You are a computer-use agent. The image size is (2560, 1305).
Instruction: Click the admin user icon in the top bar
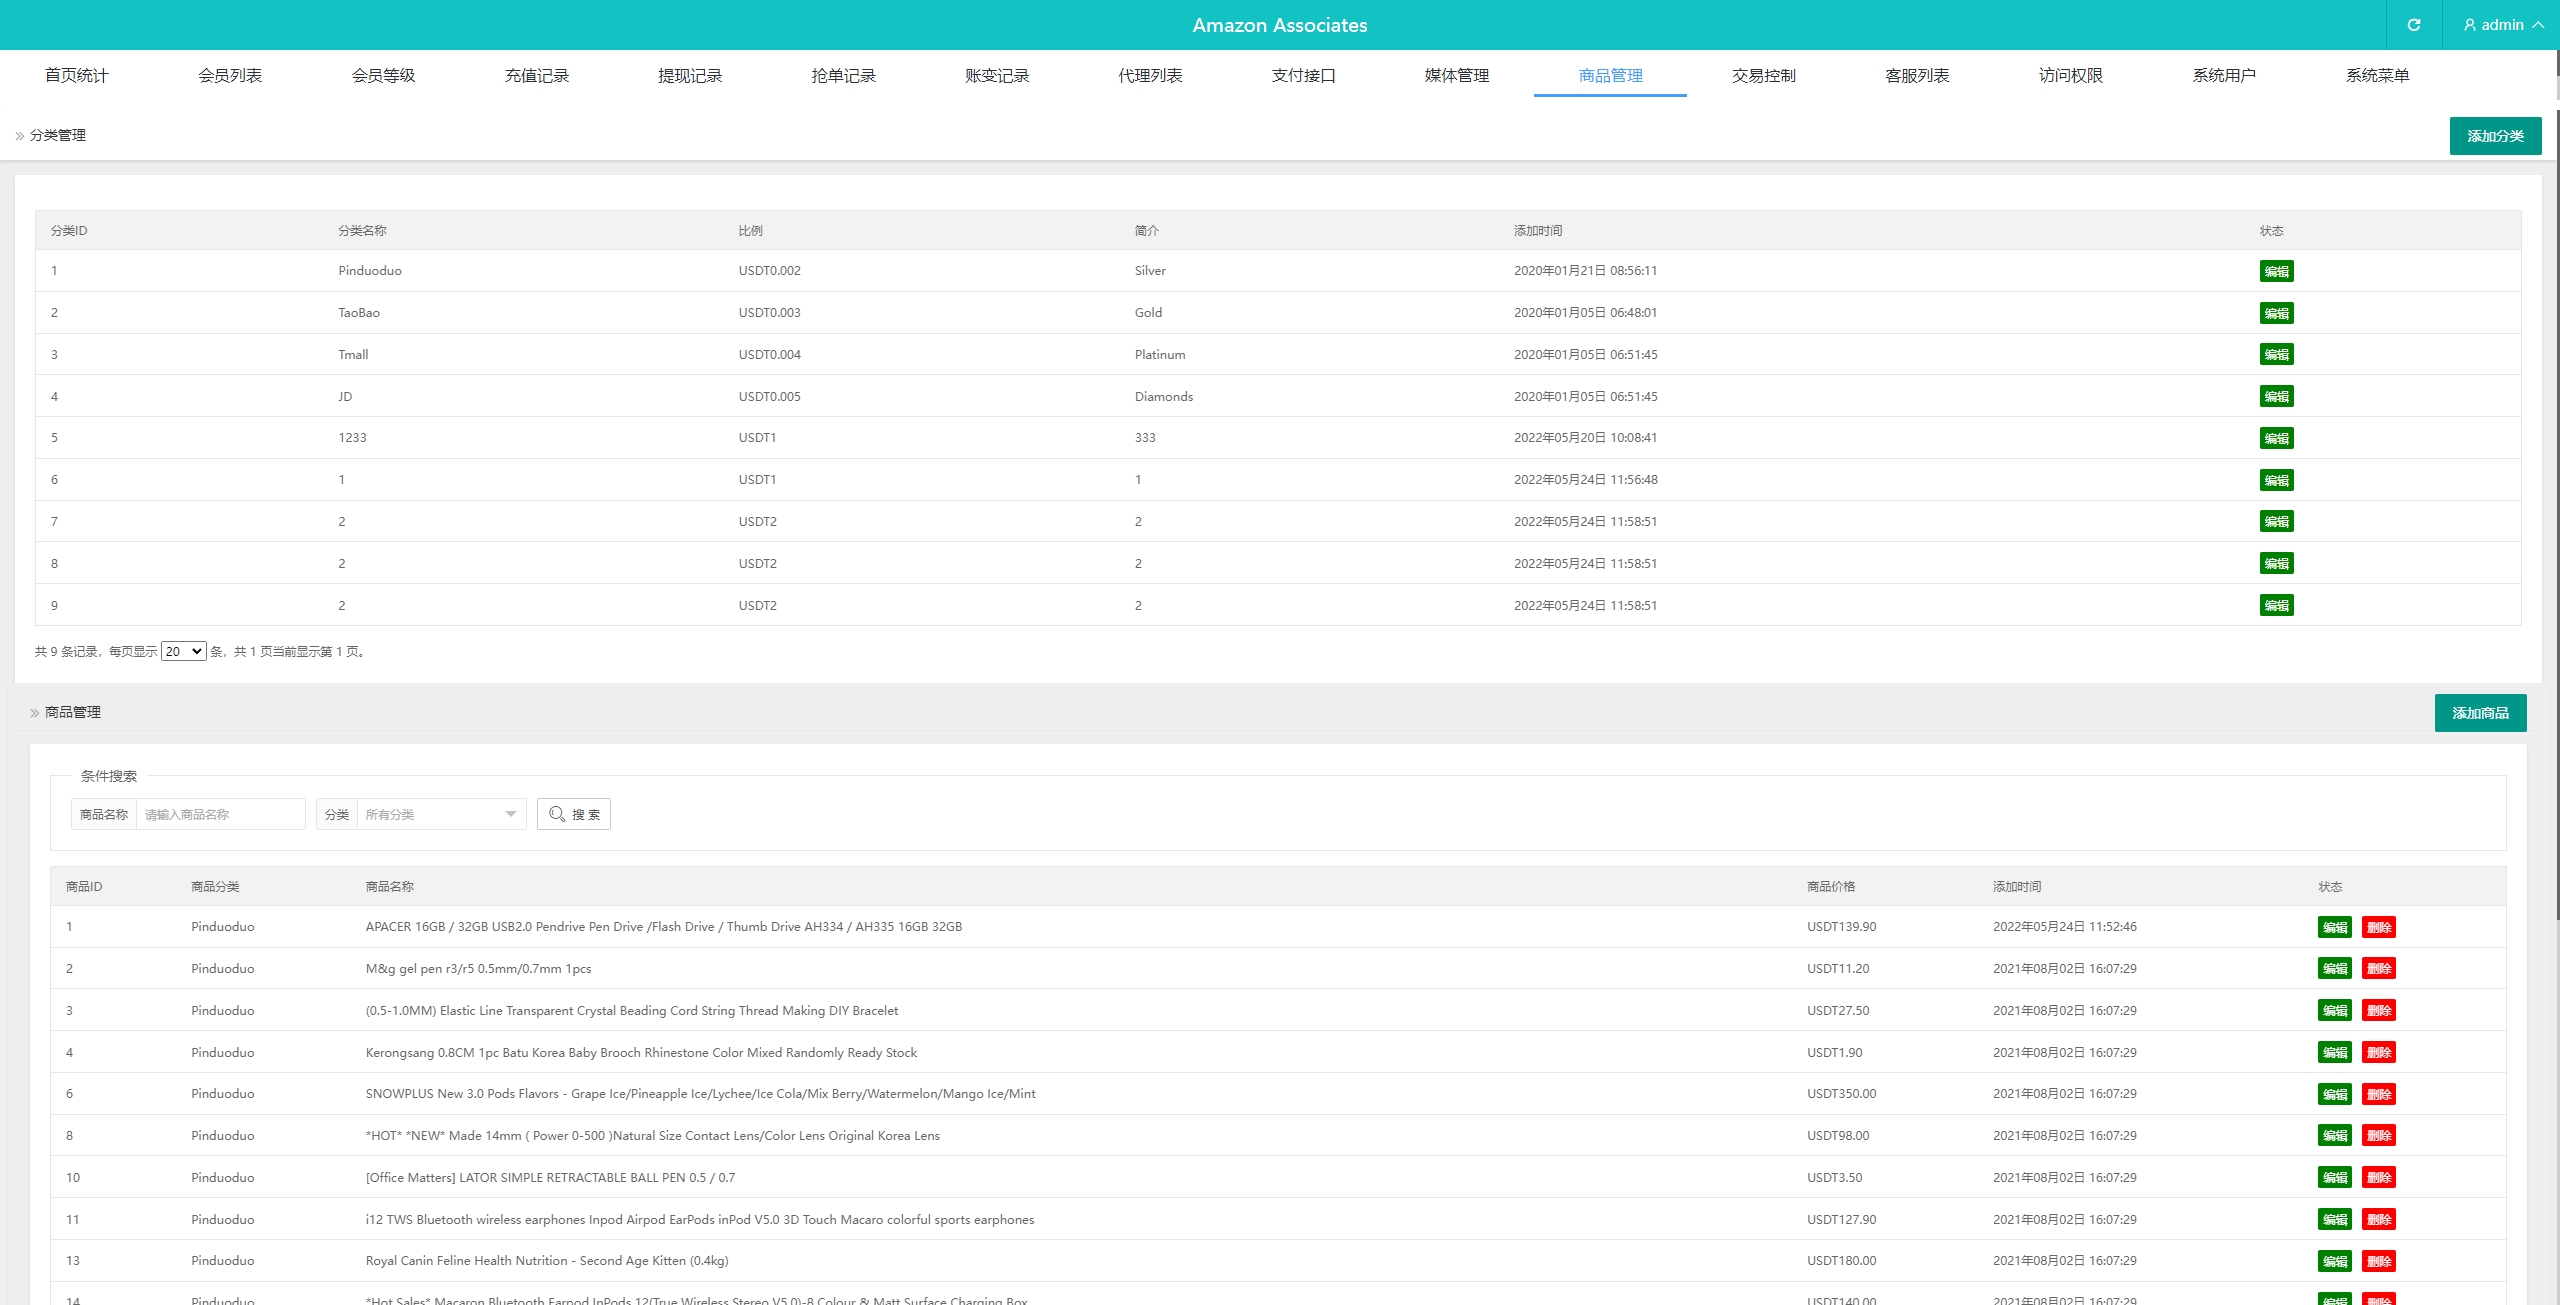point(2469,25)
